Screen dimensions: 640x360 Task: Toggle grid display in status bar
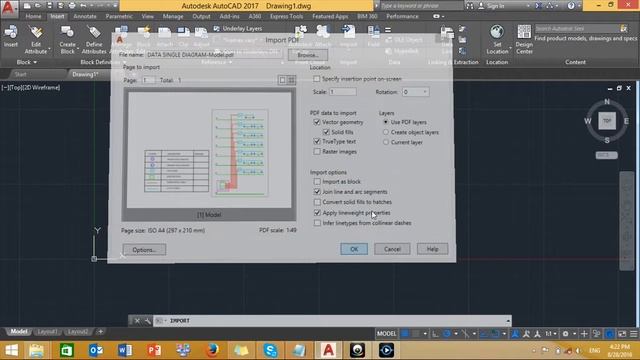point(405,333)
